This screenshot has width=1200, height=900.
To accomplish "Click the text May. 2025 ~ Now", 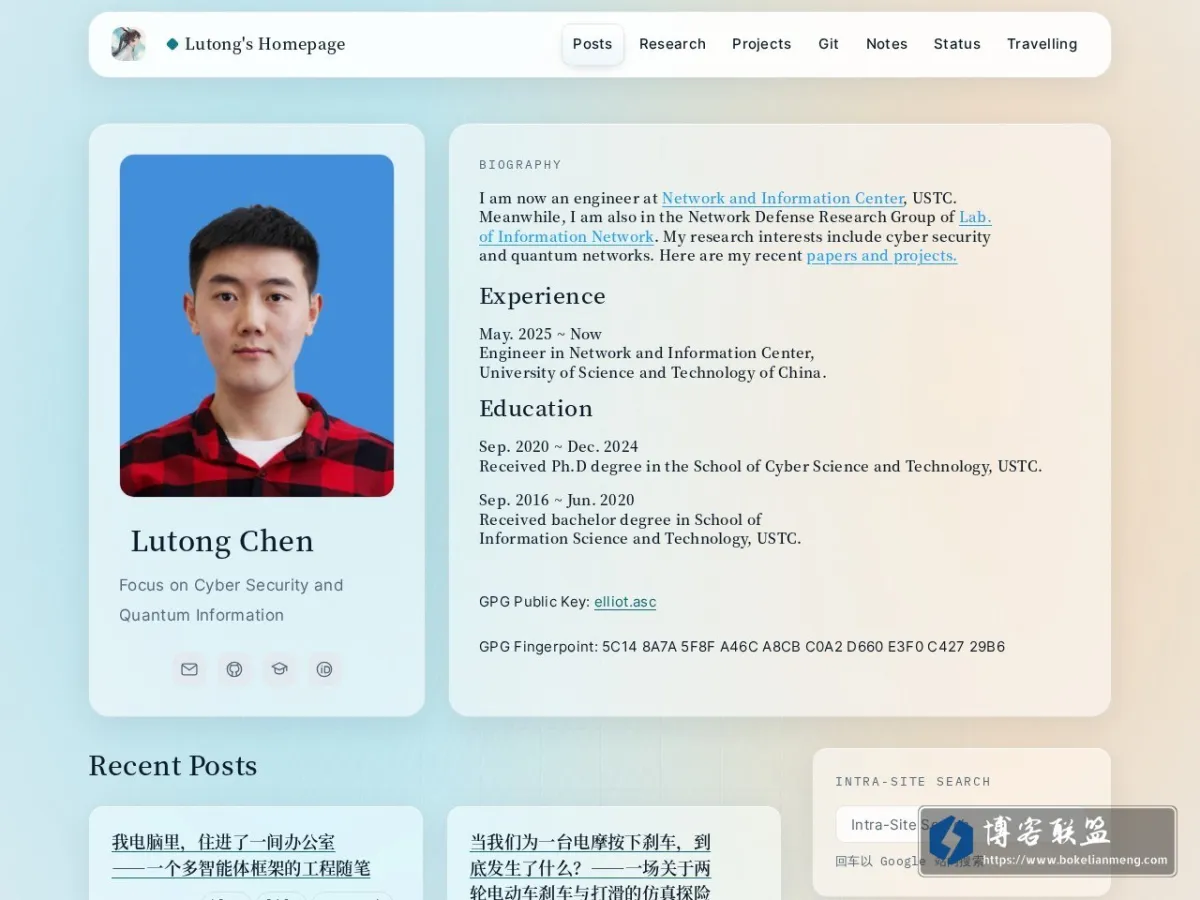I will click(x=540, y=334).
